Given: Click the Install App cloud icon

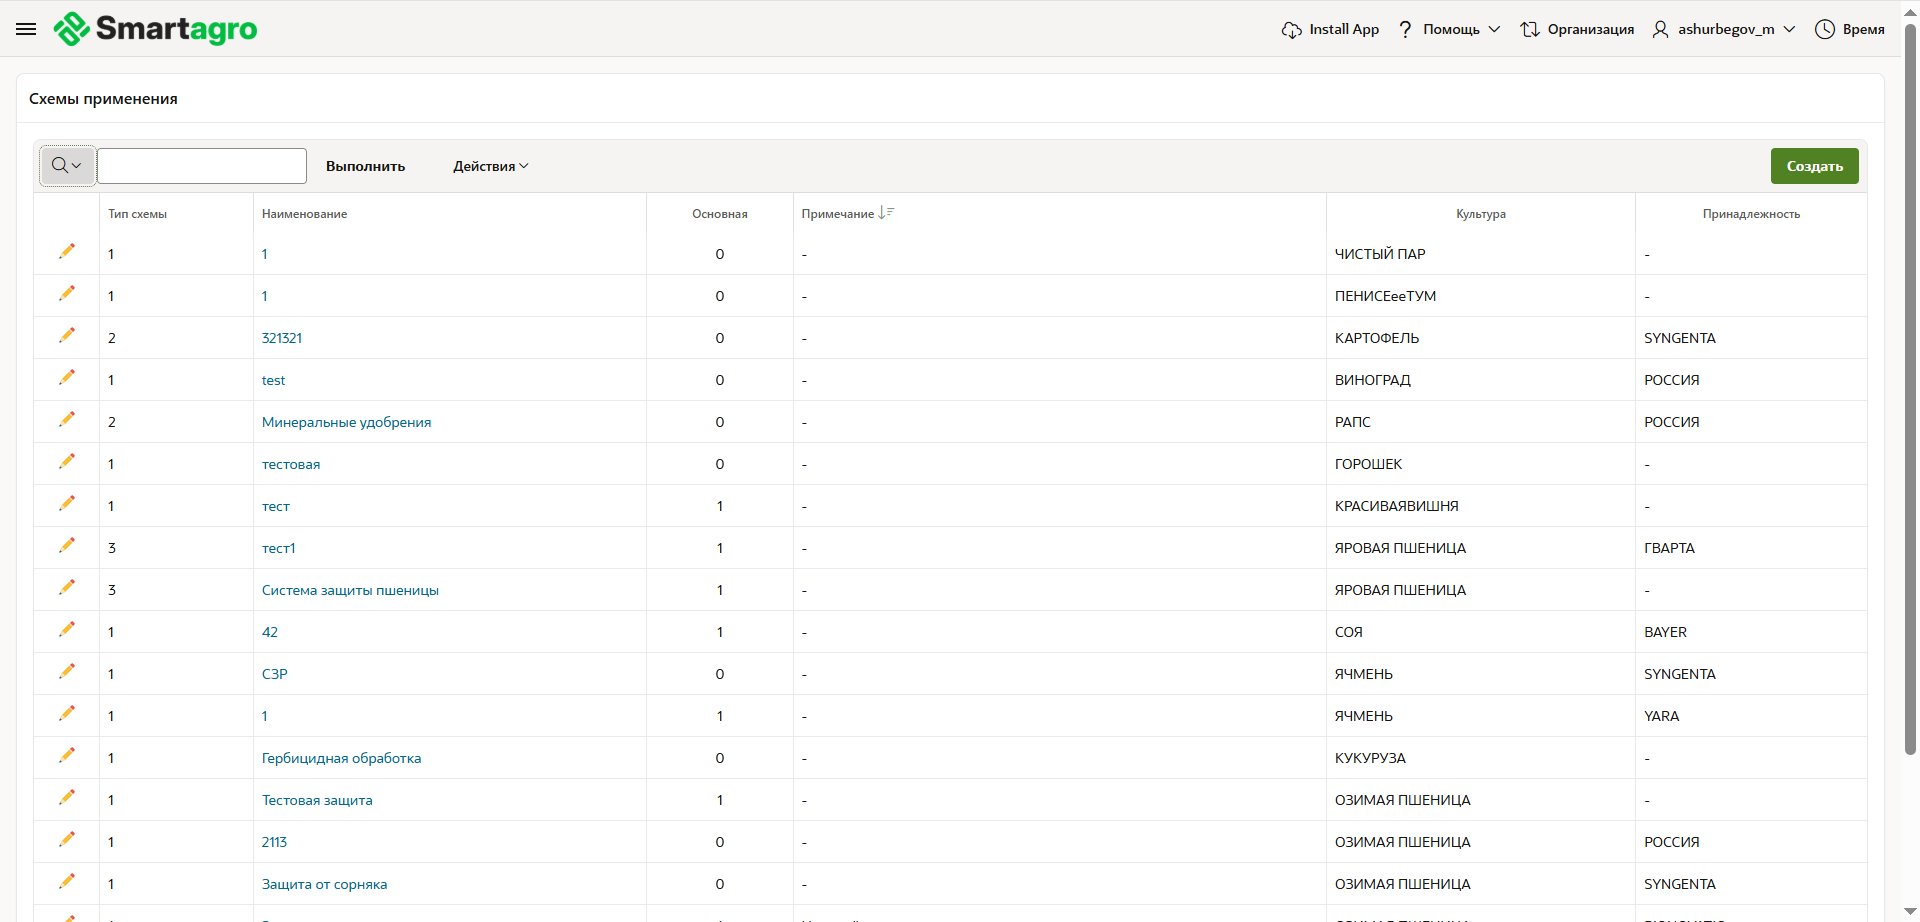Looking at the screenshot, I should point(1291,30).
